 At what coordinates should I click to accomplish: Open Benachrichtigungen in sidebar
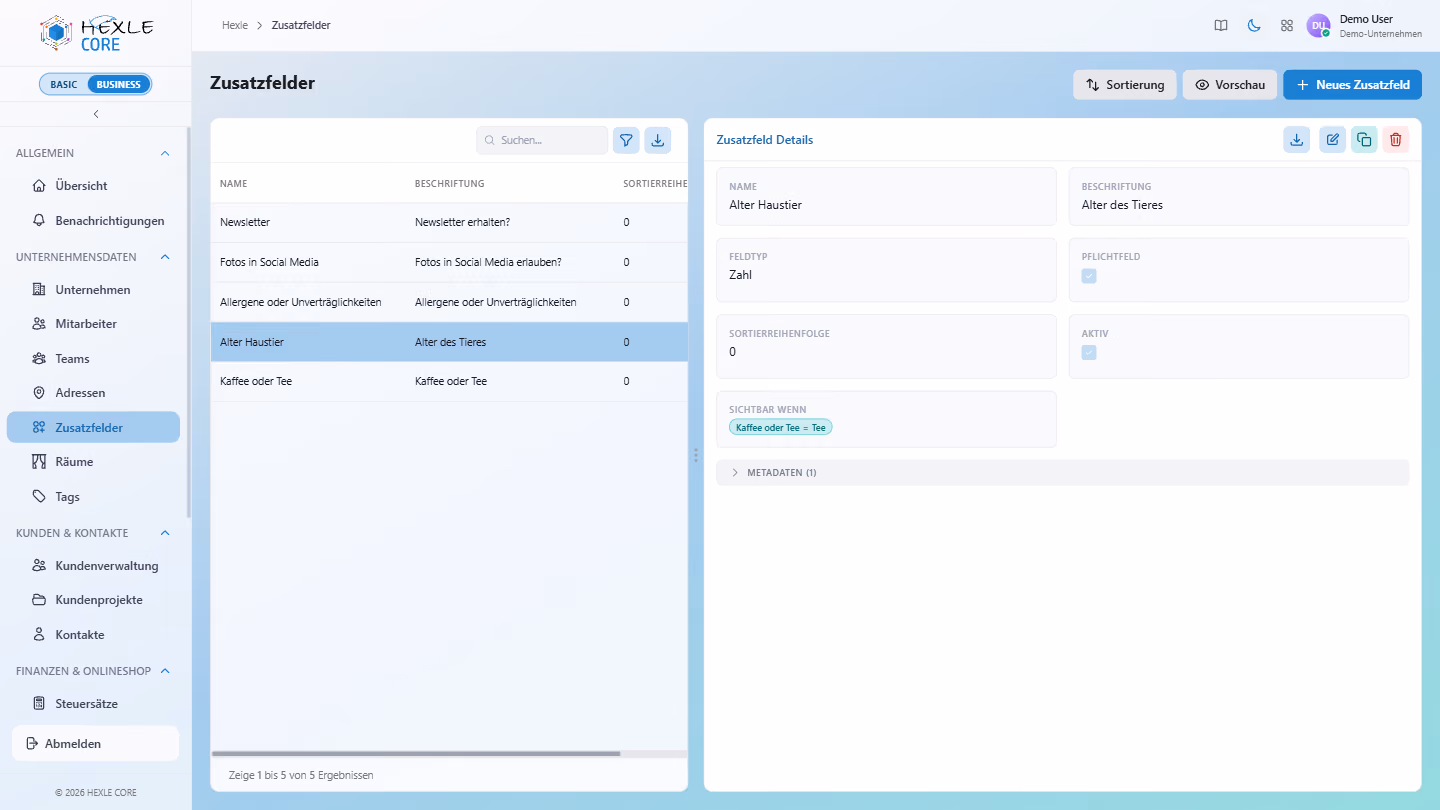pyautogui.click(x=93, y=221)
